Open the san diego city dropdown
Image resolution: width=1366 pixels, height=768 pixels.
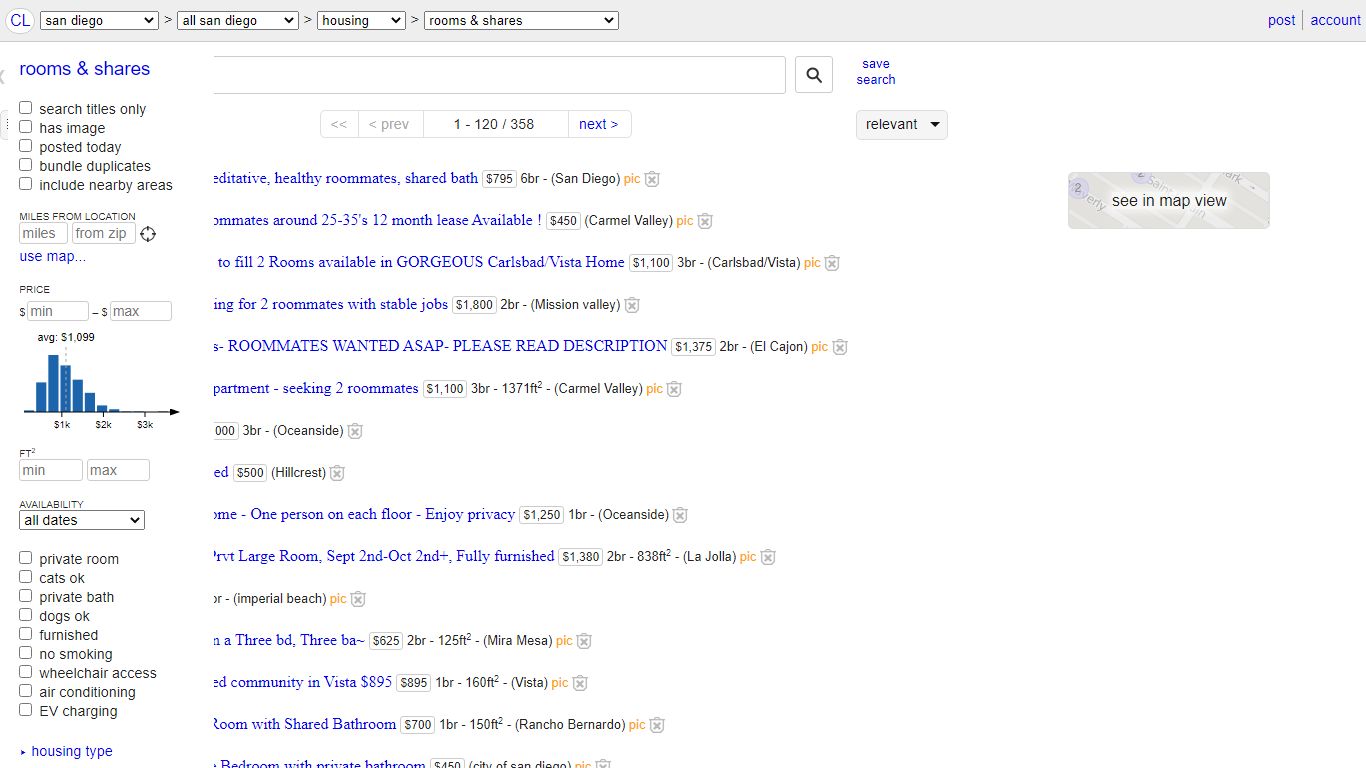(99, 20)
